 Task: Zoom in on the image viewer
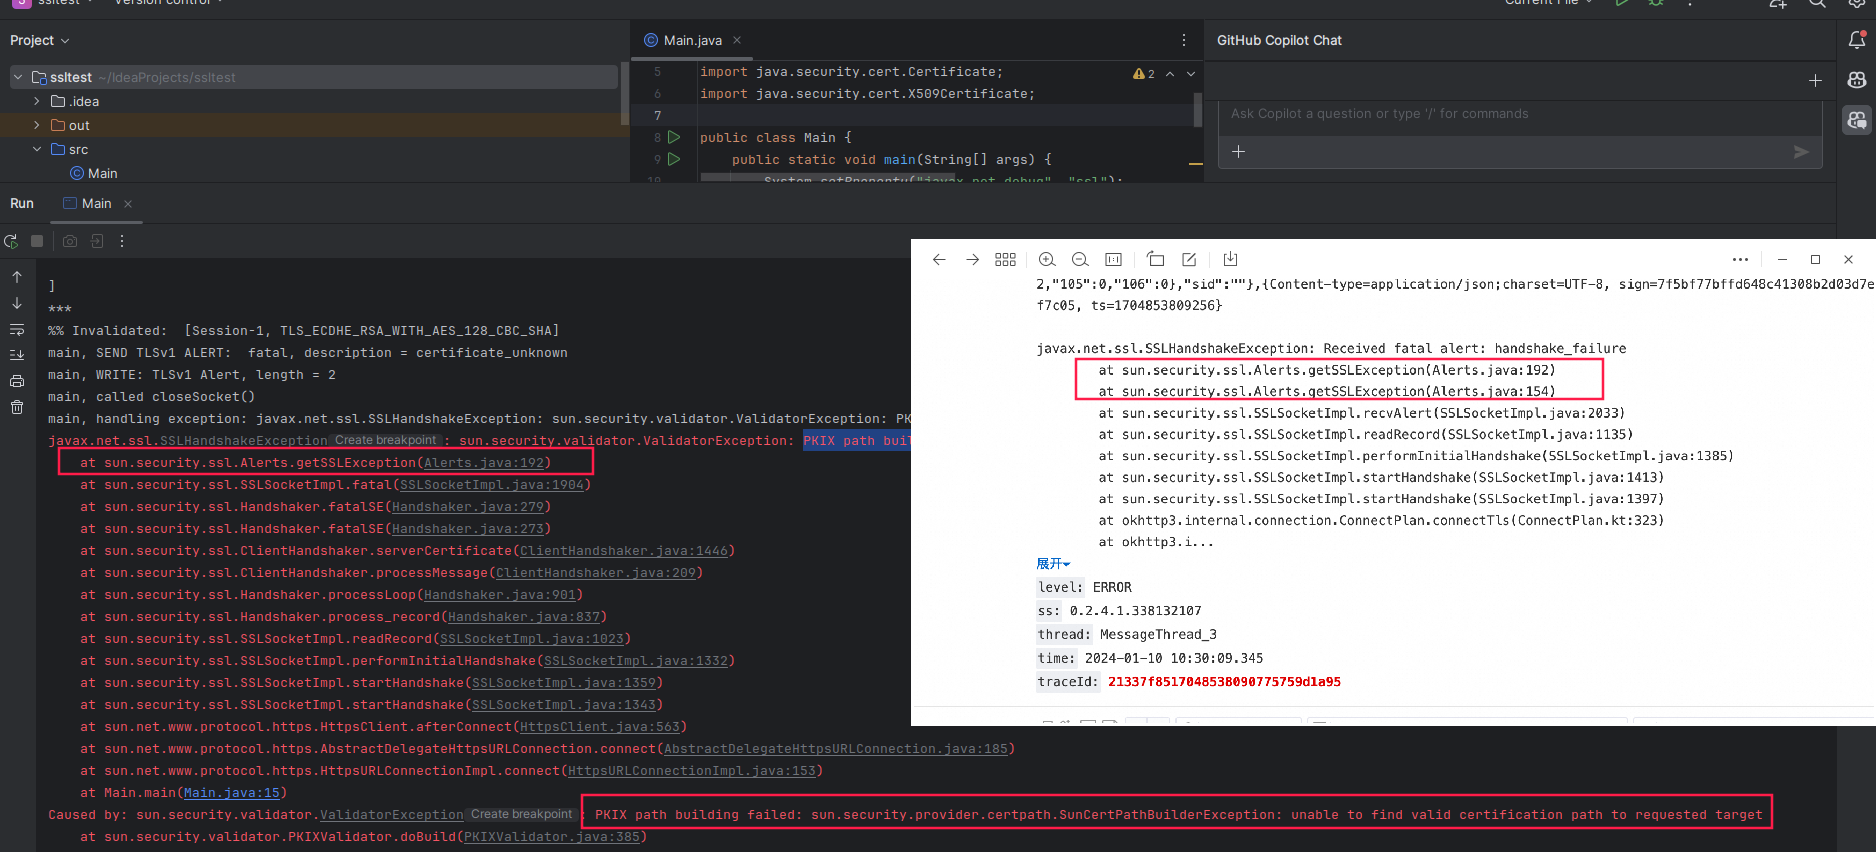[x=1047, y=259]
